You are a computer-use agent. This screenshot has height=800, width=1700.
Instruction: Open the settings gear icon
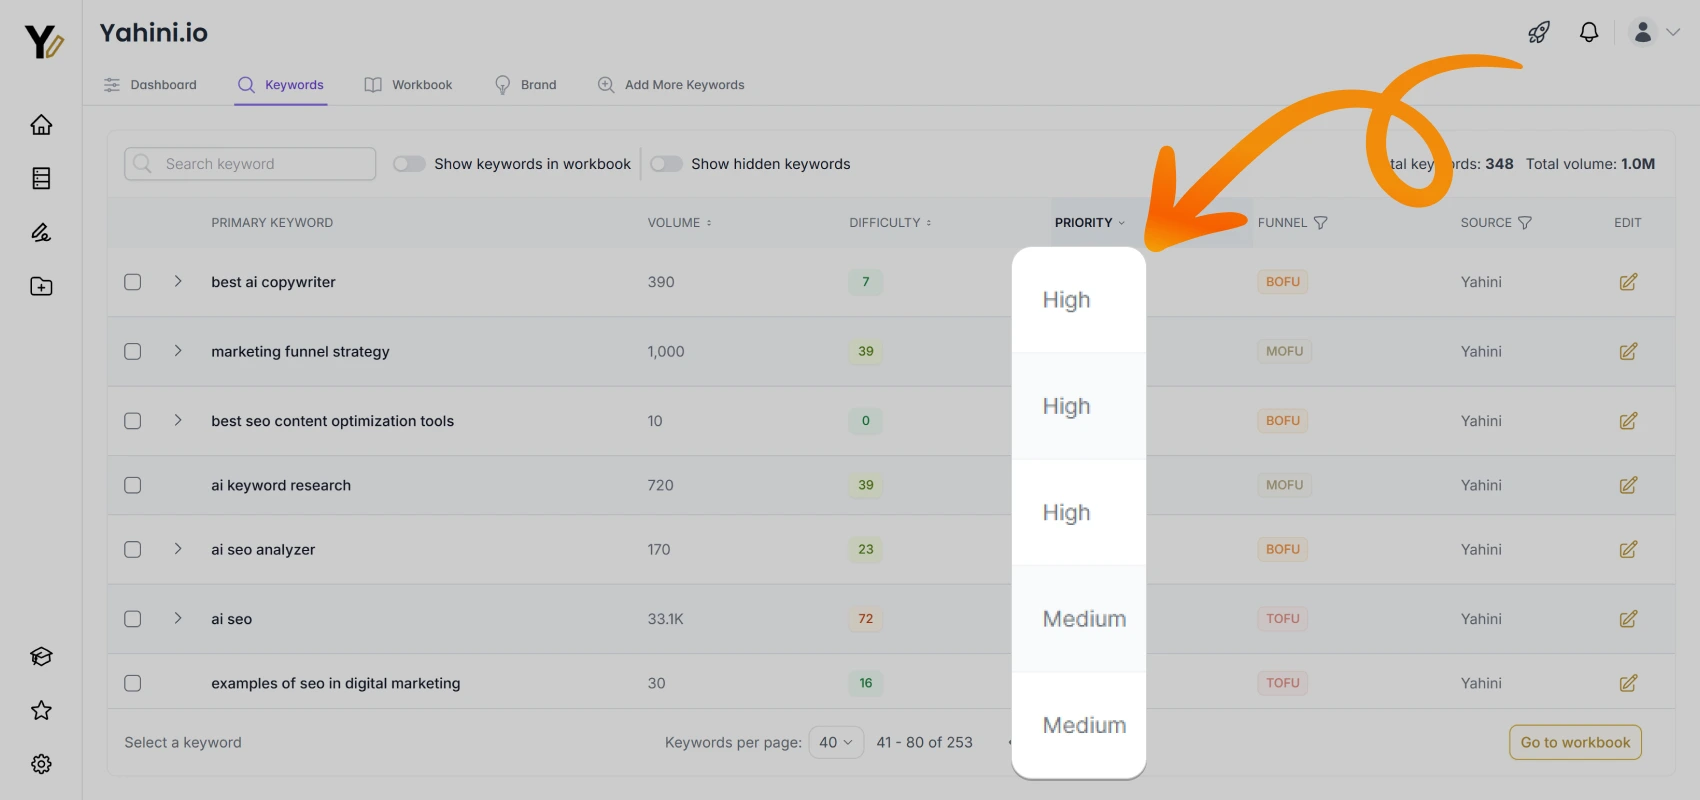[41, 764]
